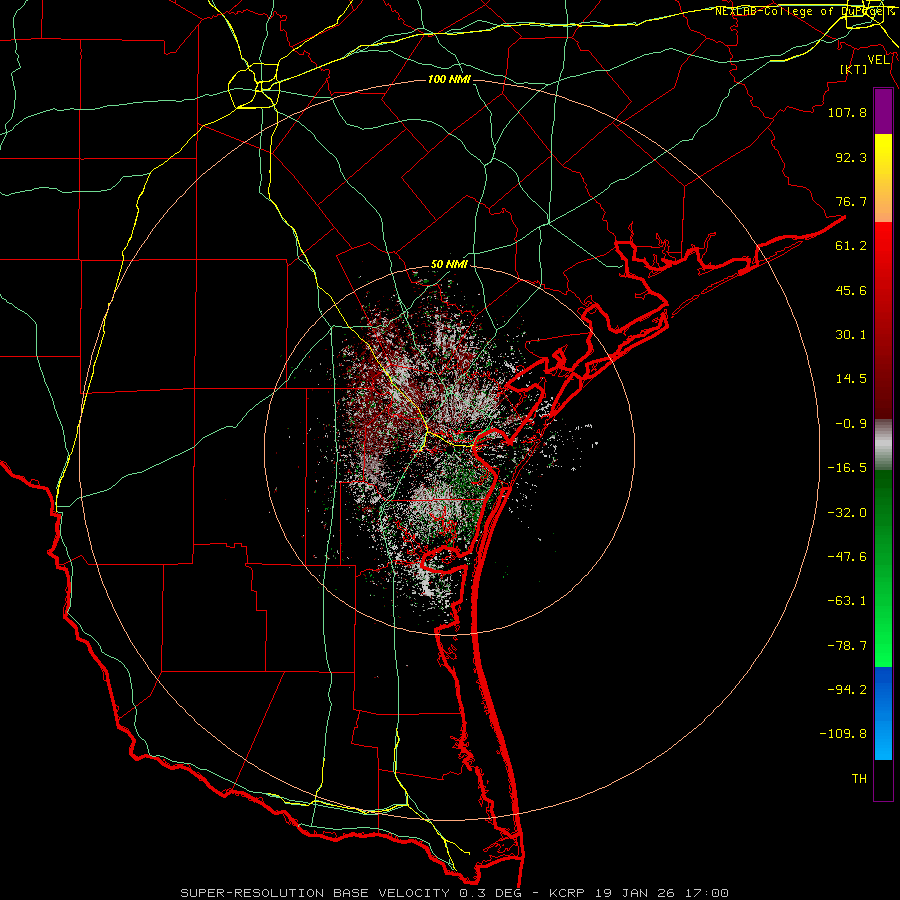Screen dimensions: 900x900
Task: Click the -109.8 velocity scale value
Action: (843, 734)
